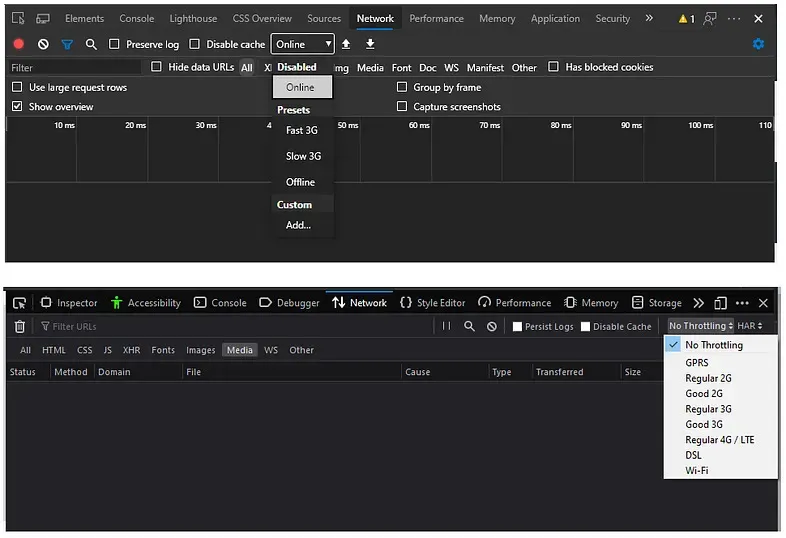The image size is (786, 538).
Task: Open network settings blue gear icon
Action: click(x=758, y=44)
